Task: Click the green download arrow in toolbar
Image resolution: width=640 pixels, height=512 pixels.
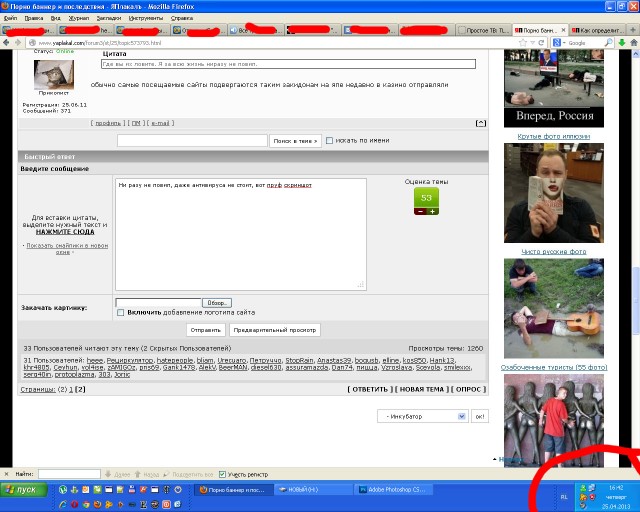Action: point(619,43)
